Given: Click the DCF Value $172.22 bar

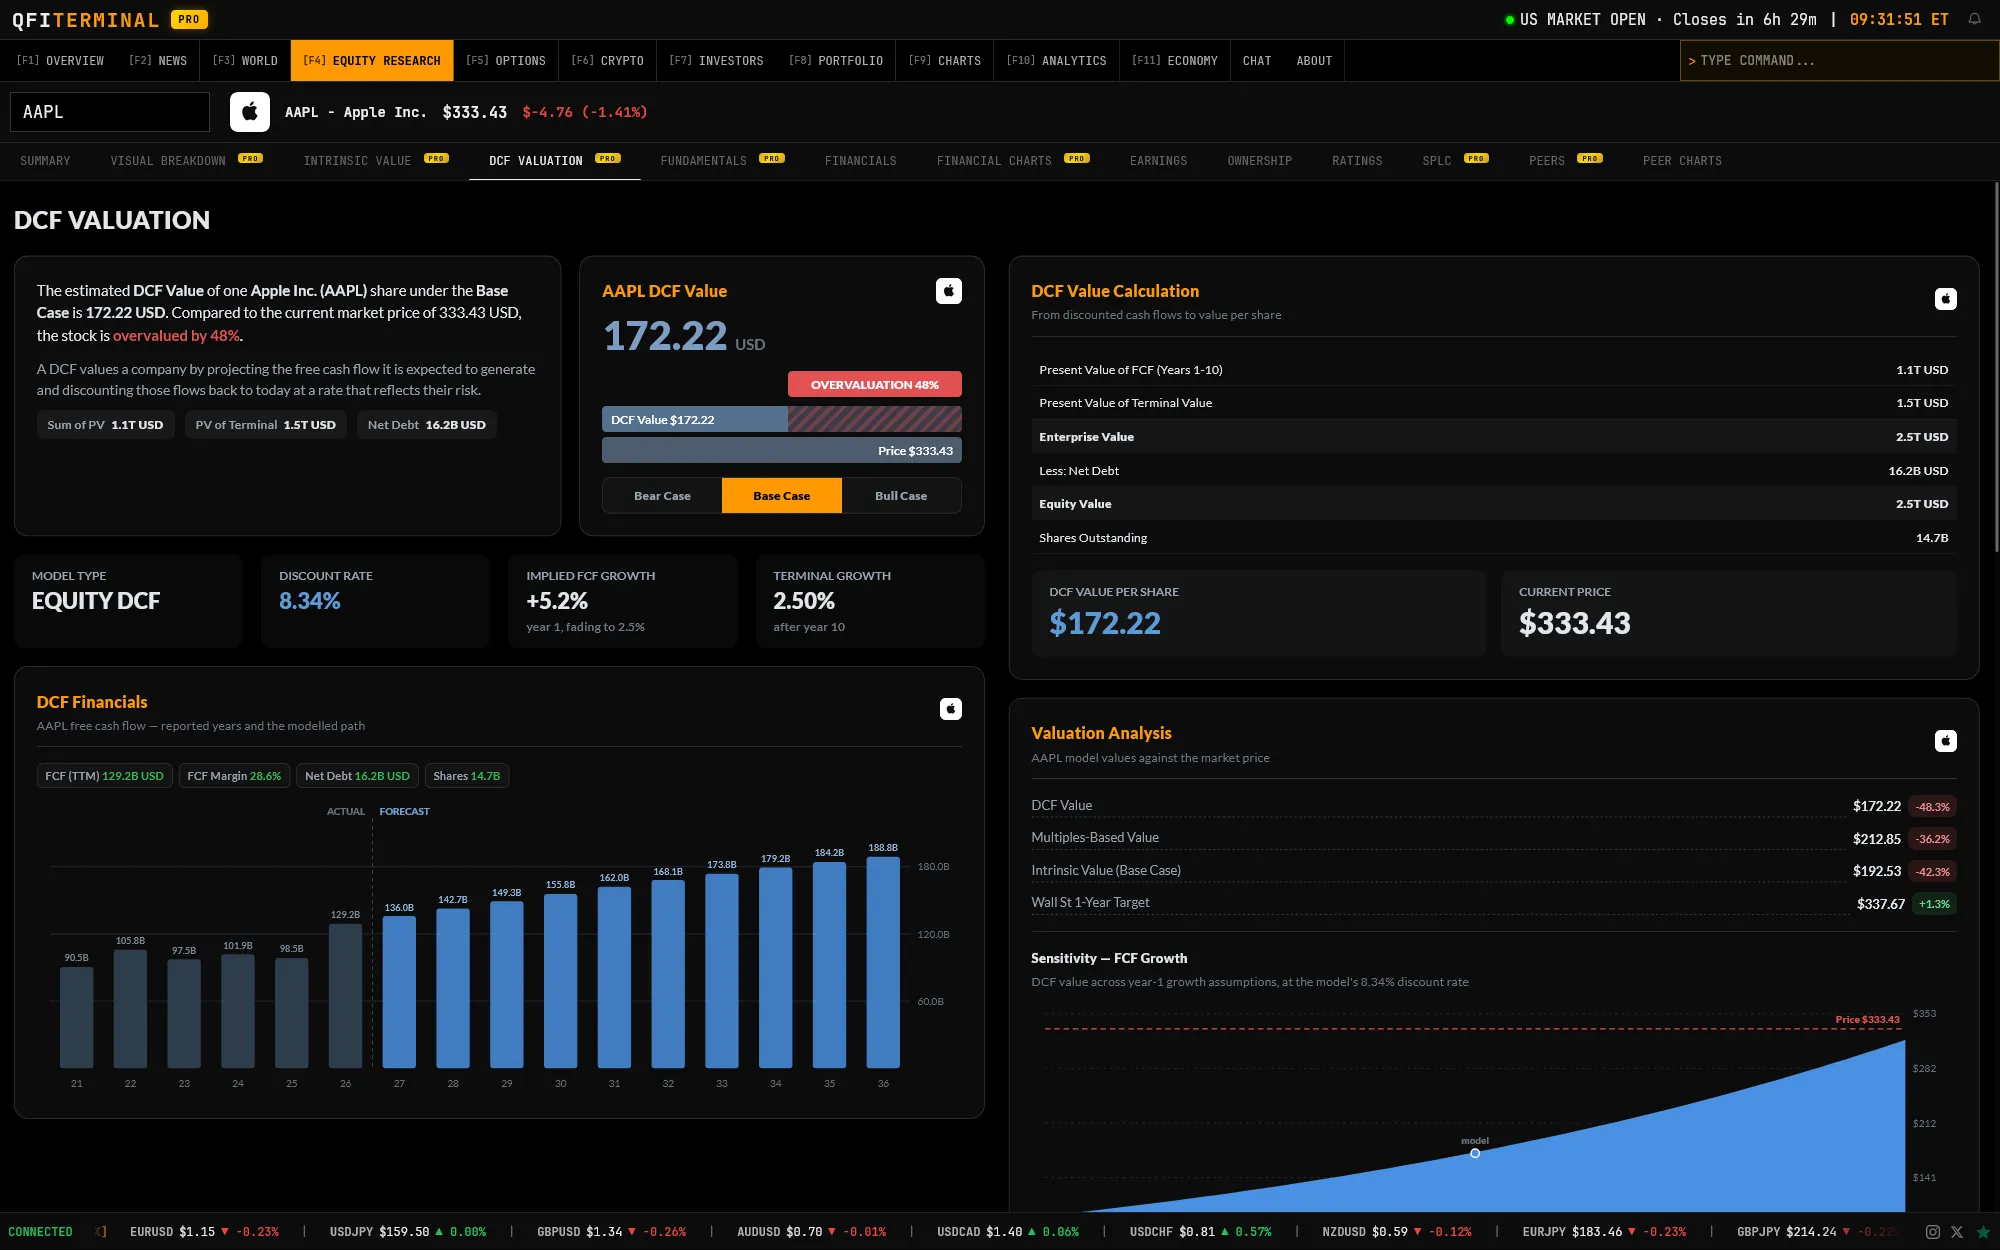Looking at the screenshot, I should tap(695, 420).
